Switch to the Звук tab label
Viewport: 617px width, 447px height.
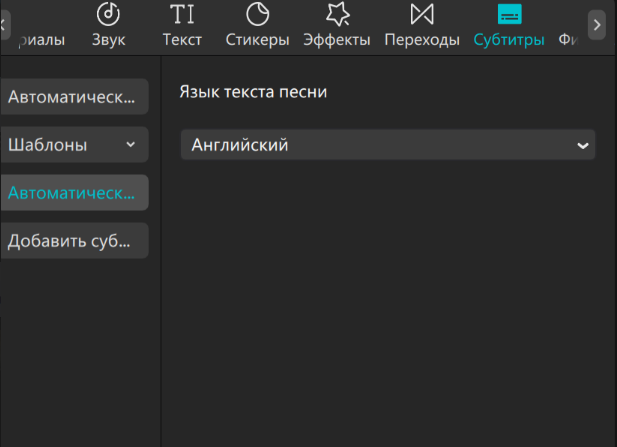click(109, 40)
